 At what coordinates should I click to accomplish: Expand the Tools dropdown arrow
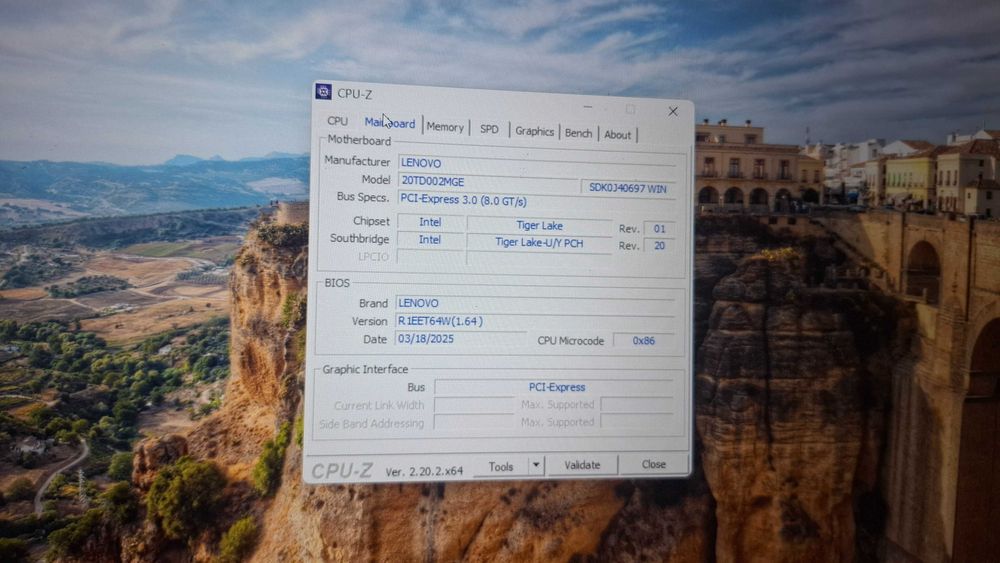(536, 466)
